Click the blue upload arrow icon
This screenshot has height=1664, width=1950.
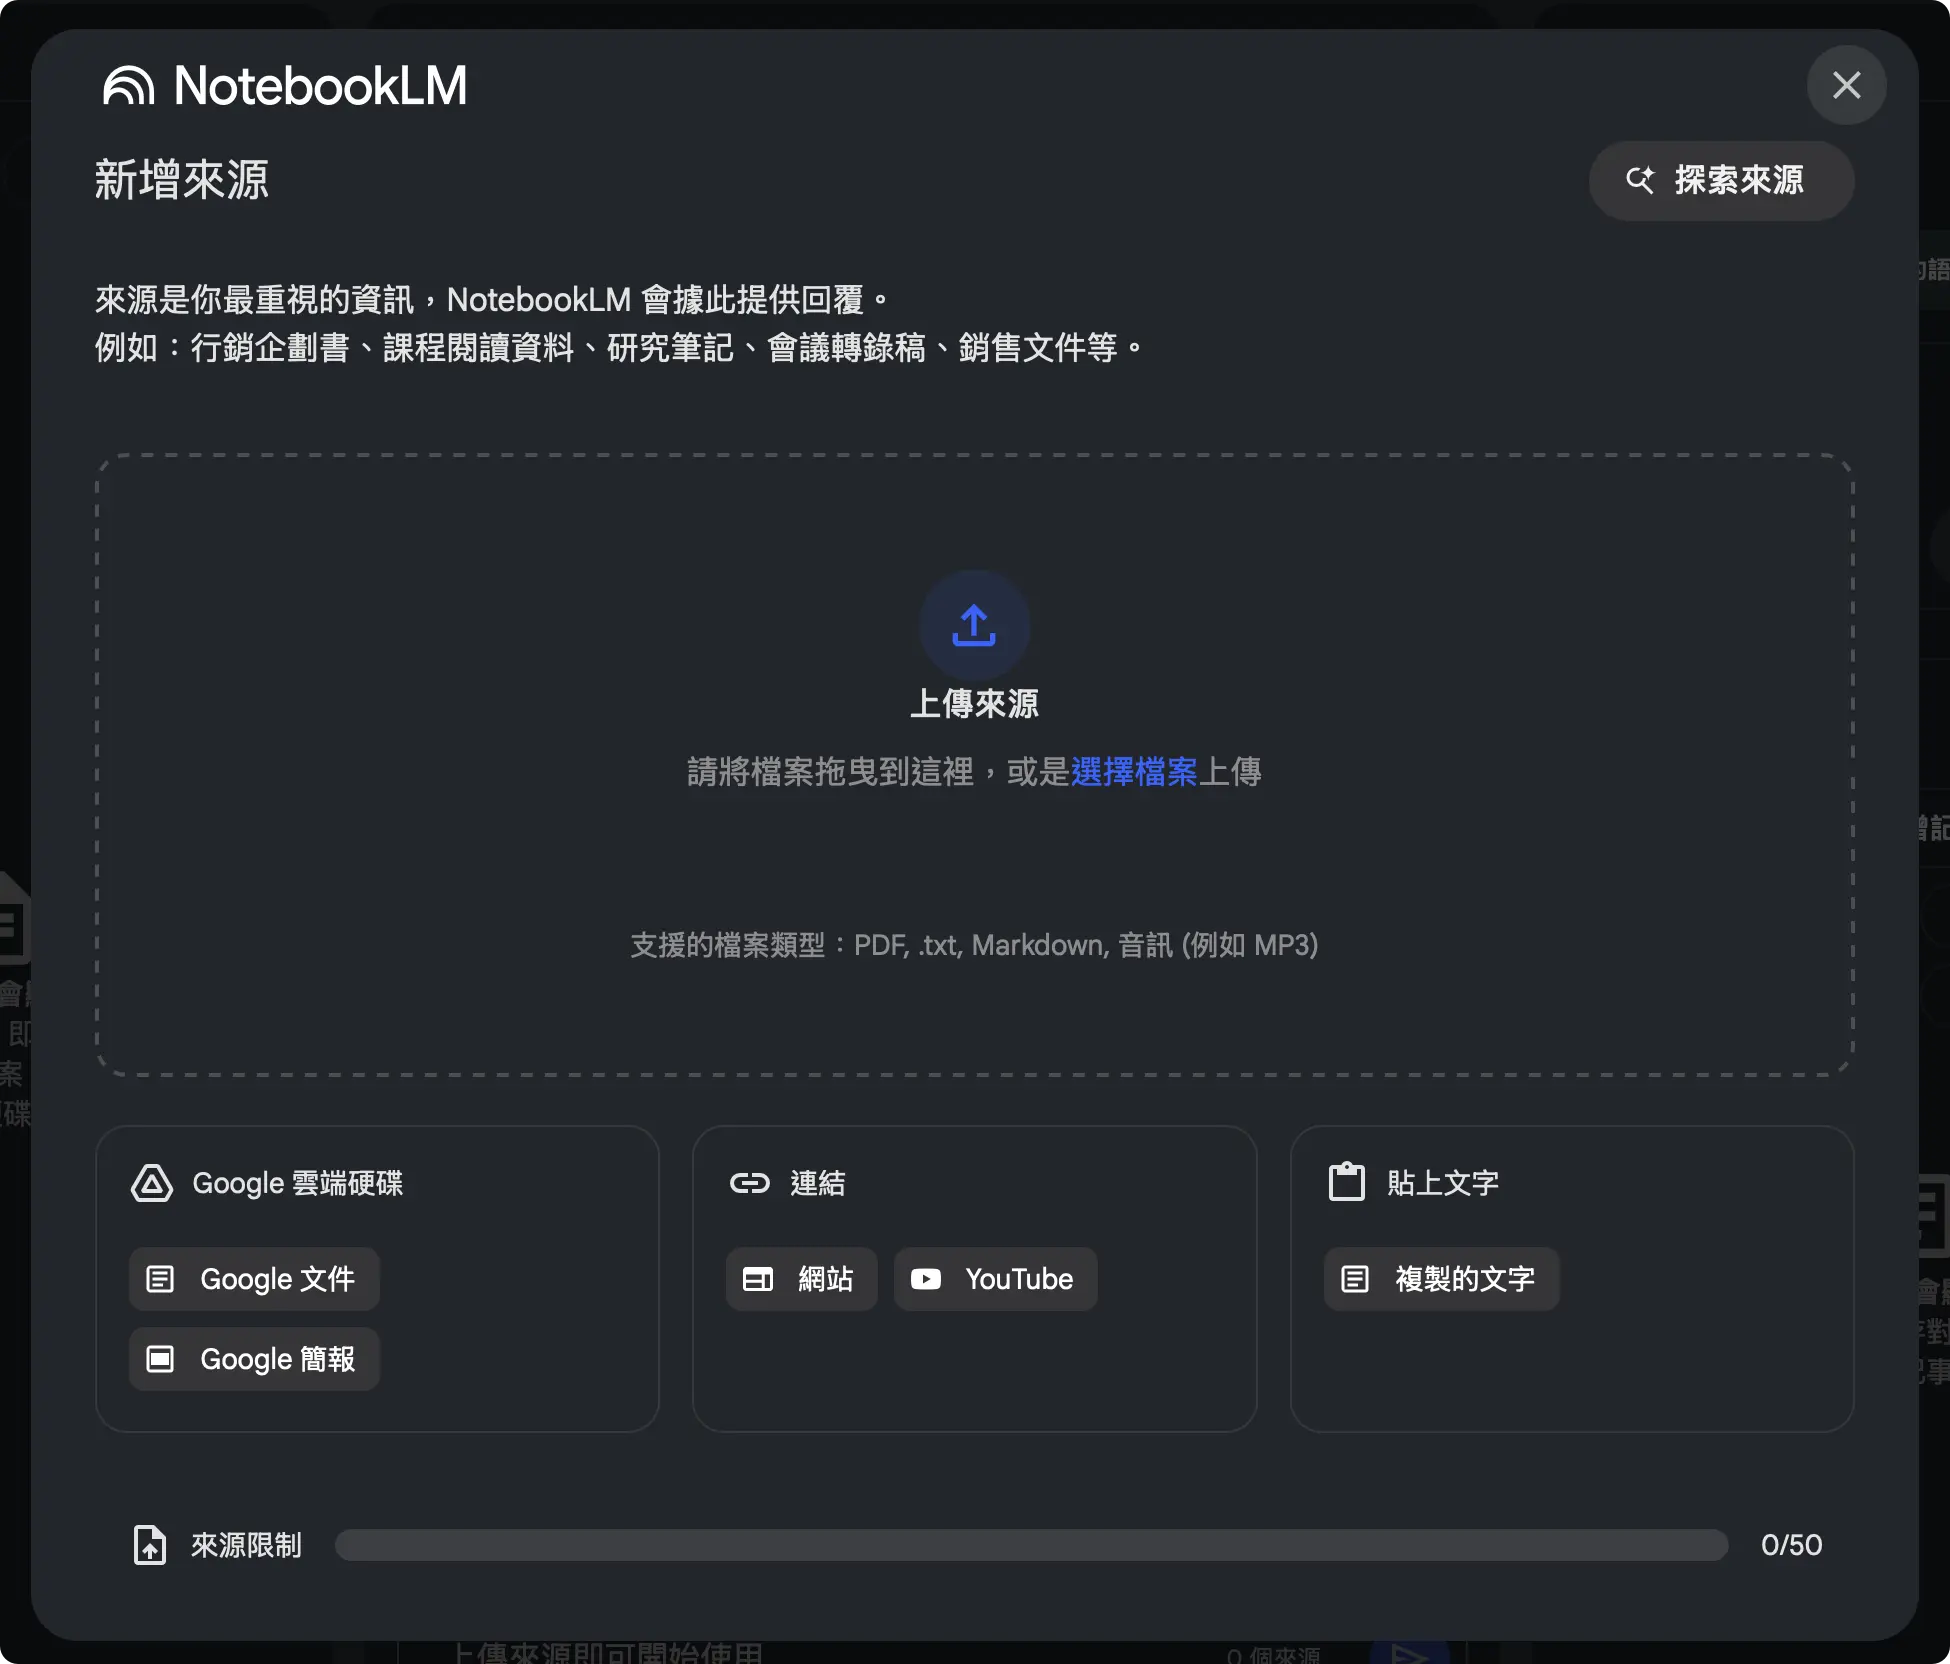[974, 626]
